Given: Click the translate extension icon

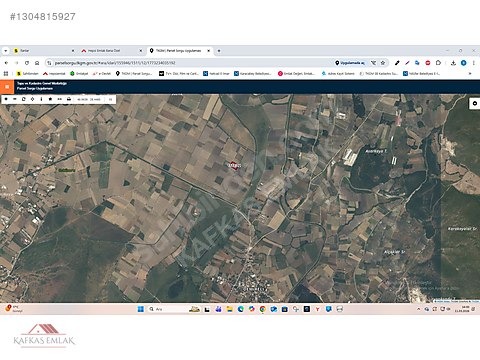Looking at the screenshot, I should point(417,63).
